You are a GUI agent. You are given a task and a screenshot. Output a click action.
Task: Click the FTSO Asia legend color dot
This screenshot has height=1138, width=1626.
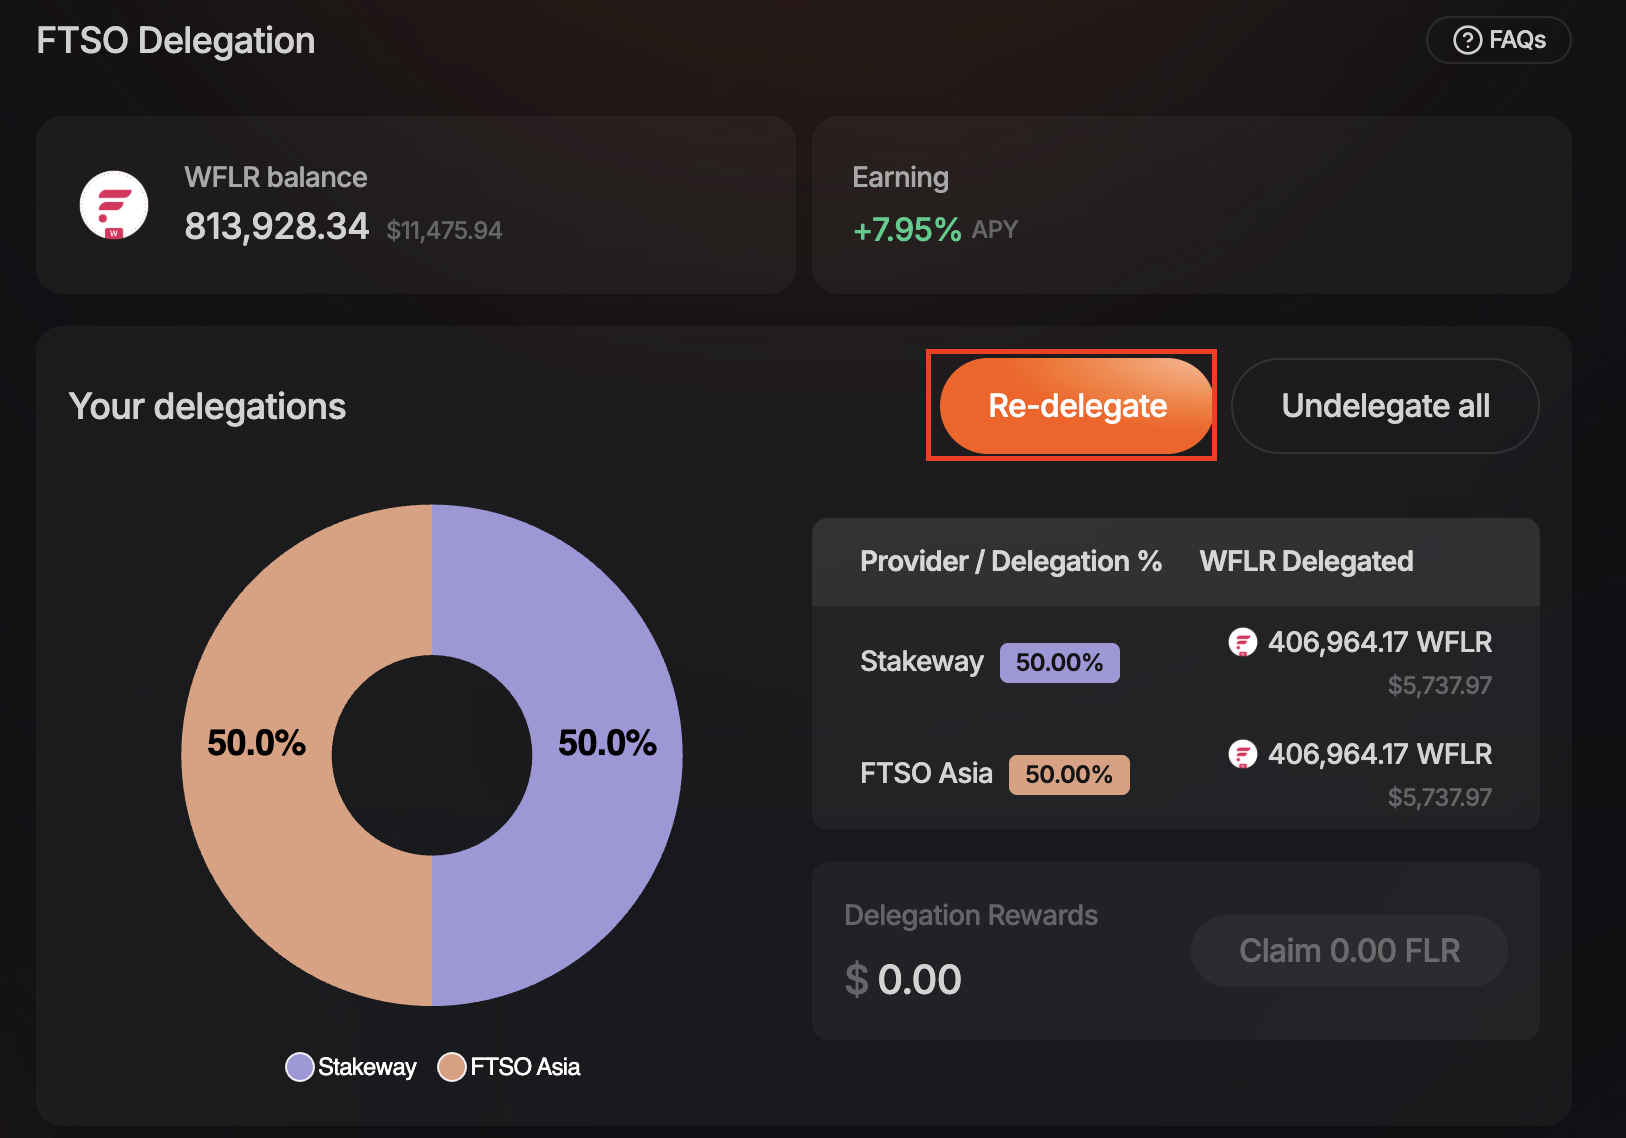(452, 1067)
